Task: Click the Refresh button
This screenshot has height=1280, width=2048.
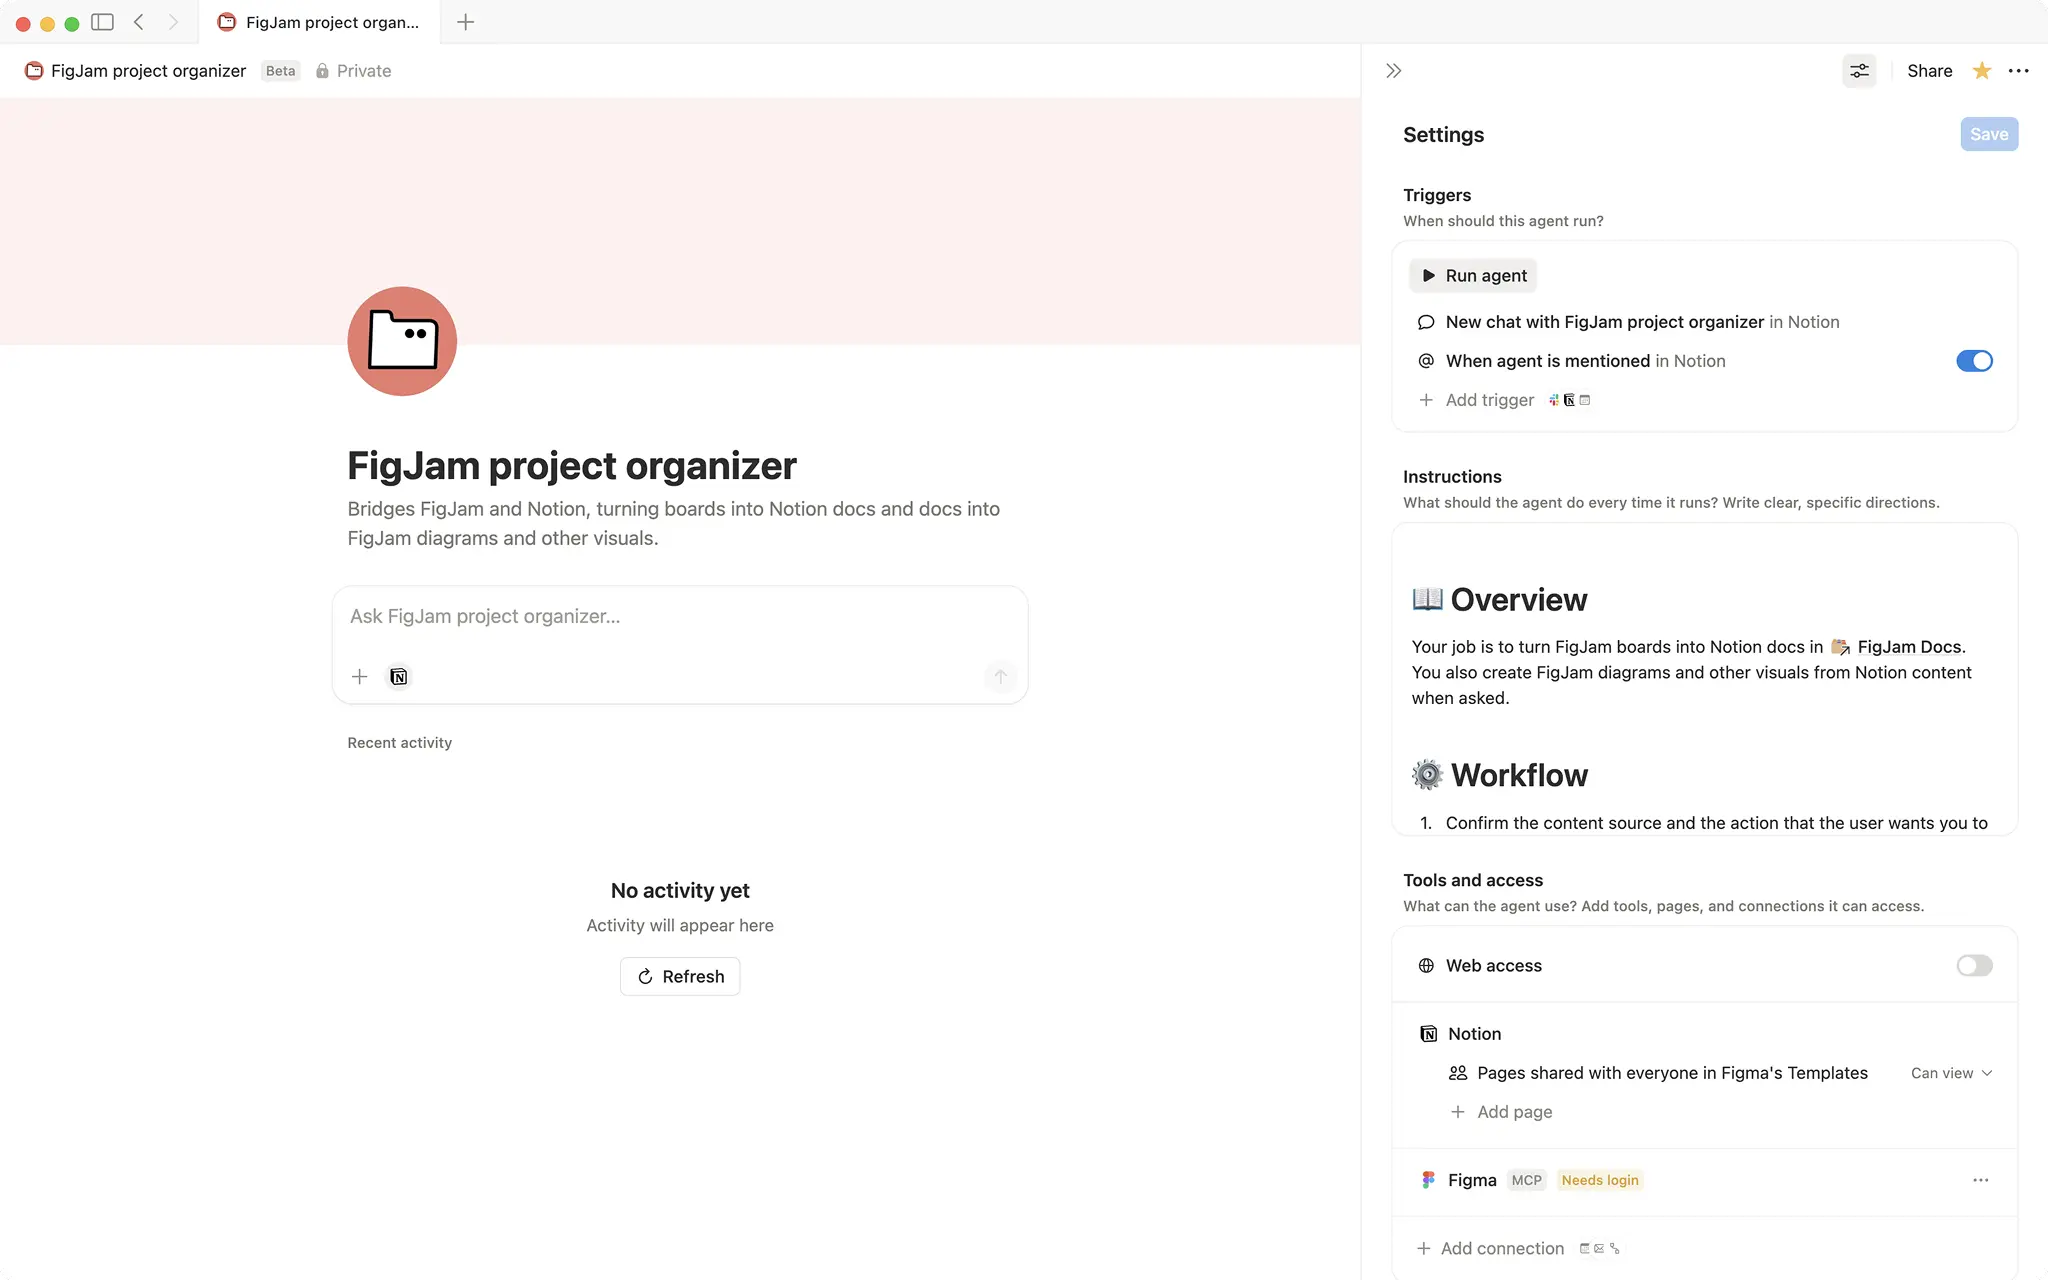Action: [x=680, y=976]
